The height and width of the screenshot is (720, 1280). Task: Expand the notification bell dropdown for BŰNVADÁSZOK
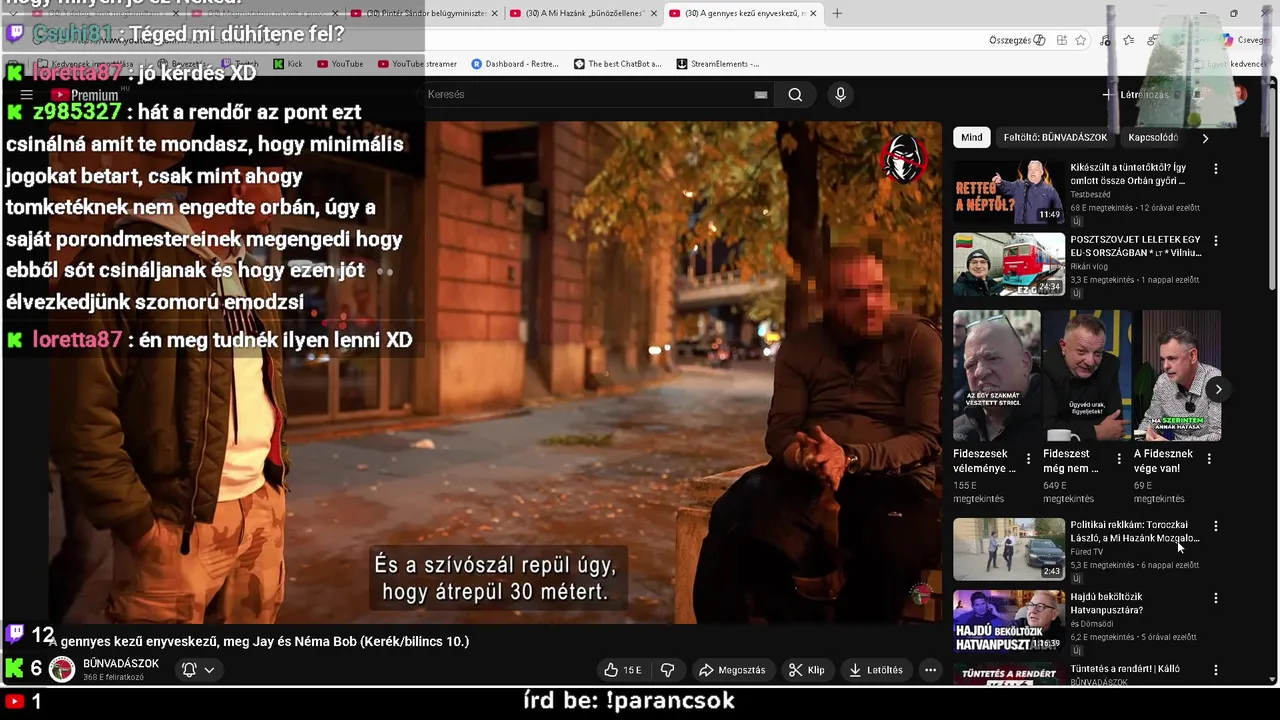point(198,670)
